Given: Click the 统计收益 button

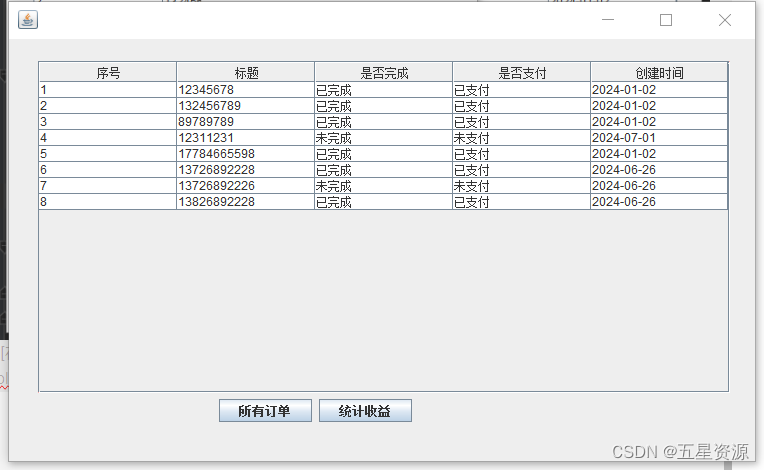Looking at the screenshot, I should (365, 411).
